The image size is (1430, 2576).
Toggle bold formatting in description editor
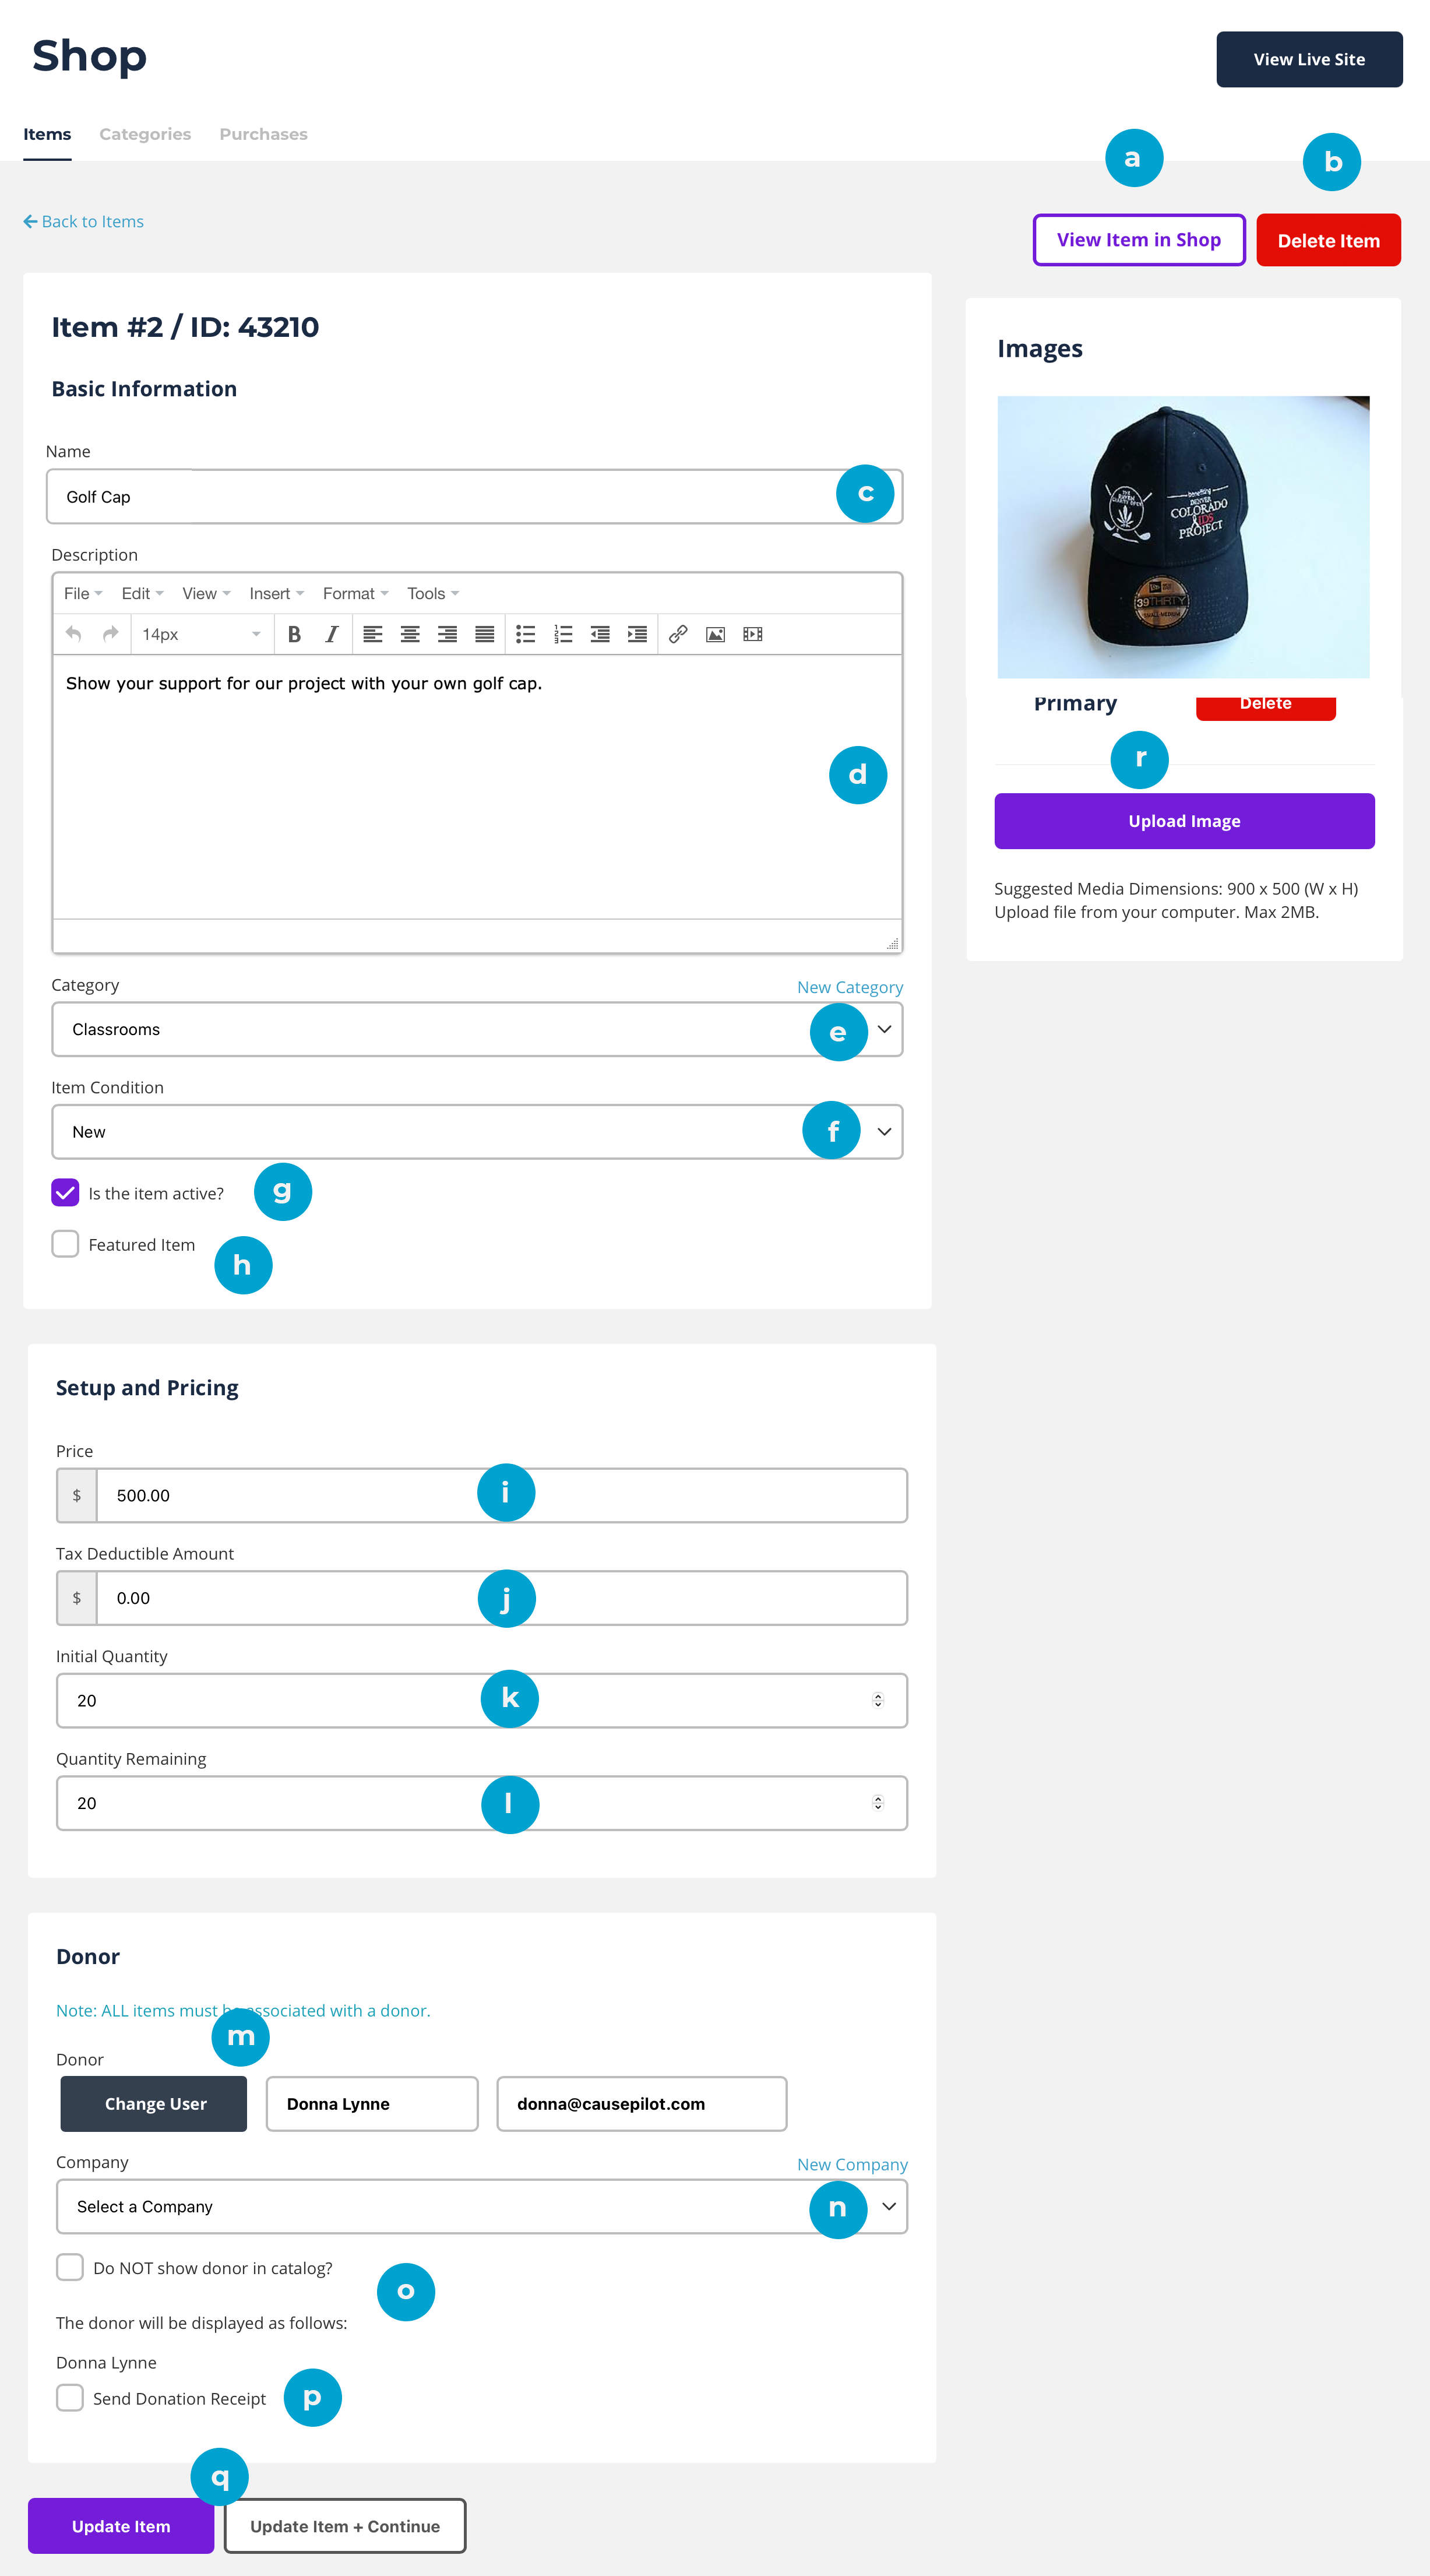click(294, 634)
